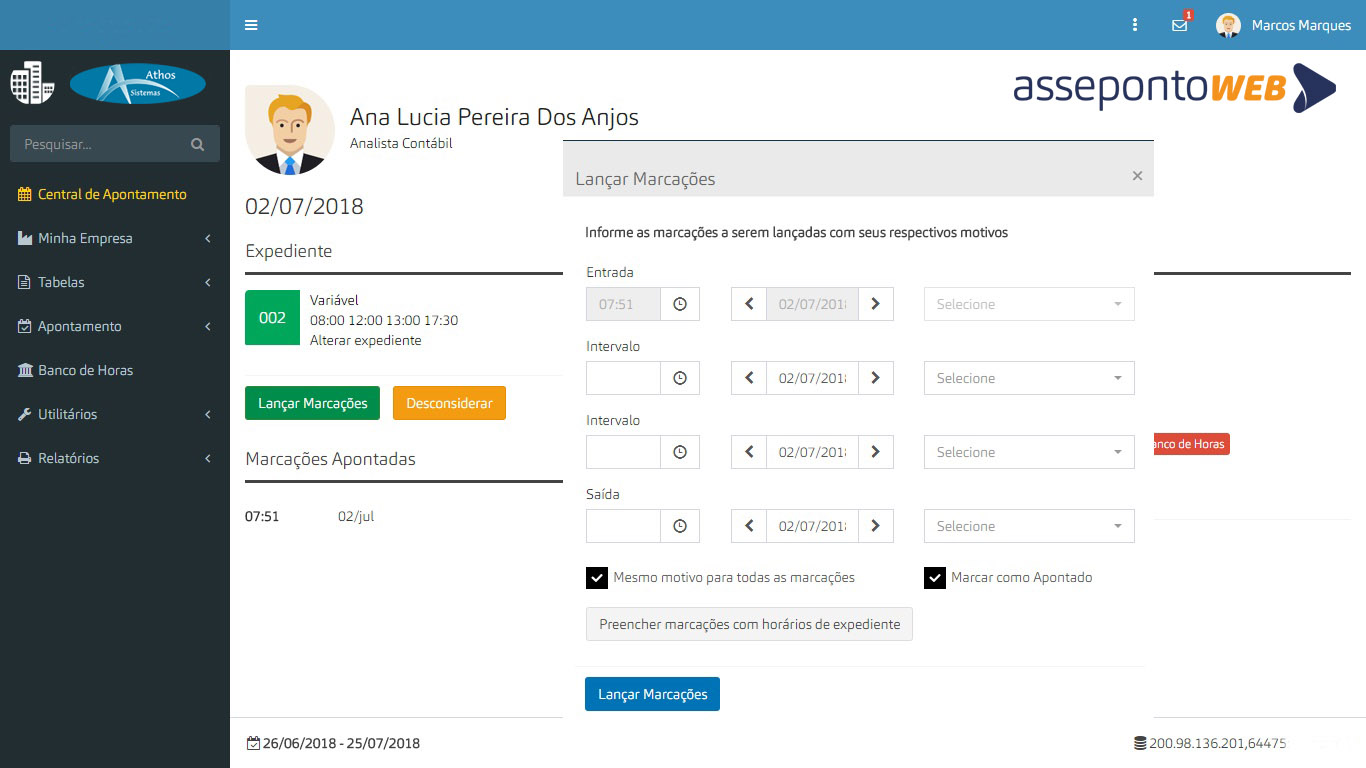This screenshot has width=1366, height=768.
Task: Go to next date in second Intervalo row
Action: pyautogui.click(x=876, y=452)
